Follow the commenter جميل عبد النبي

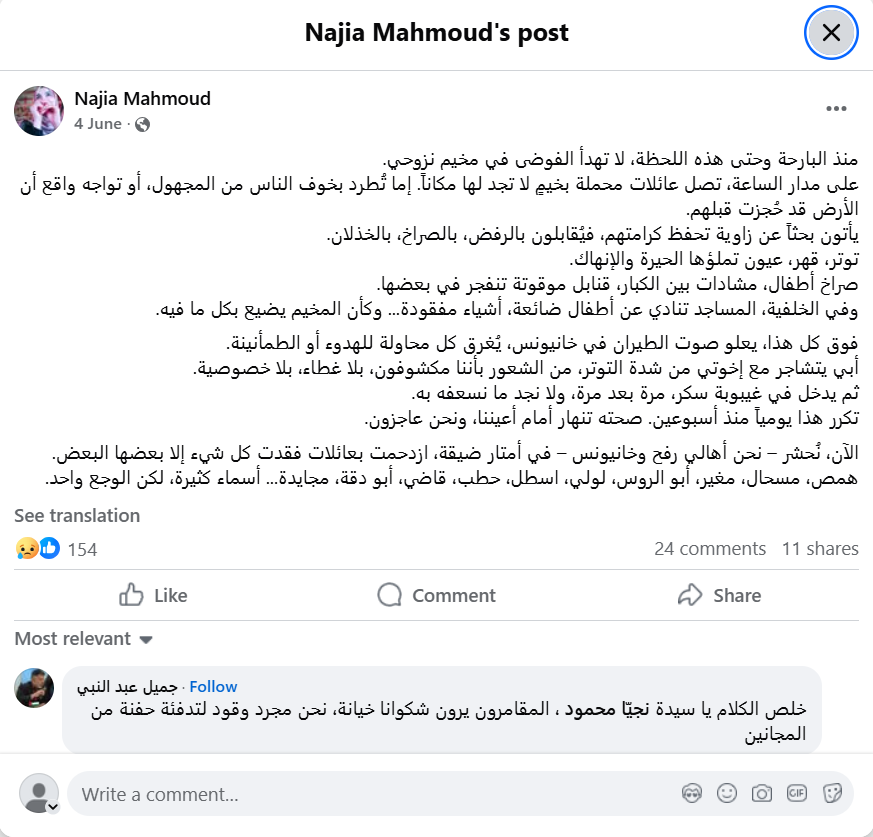[x=213, y=687]
